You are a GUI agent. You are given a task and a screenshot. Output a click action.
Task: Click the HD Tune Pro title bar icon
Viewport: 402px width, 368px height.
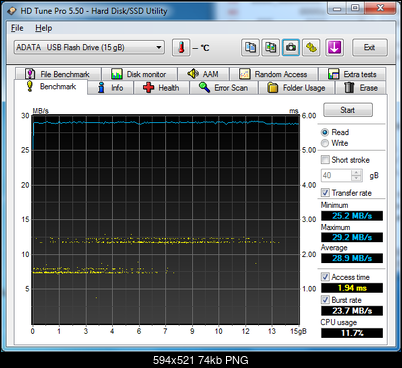click(x=12, y=11)
